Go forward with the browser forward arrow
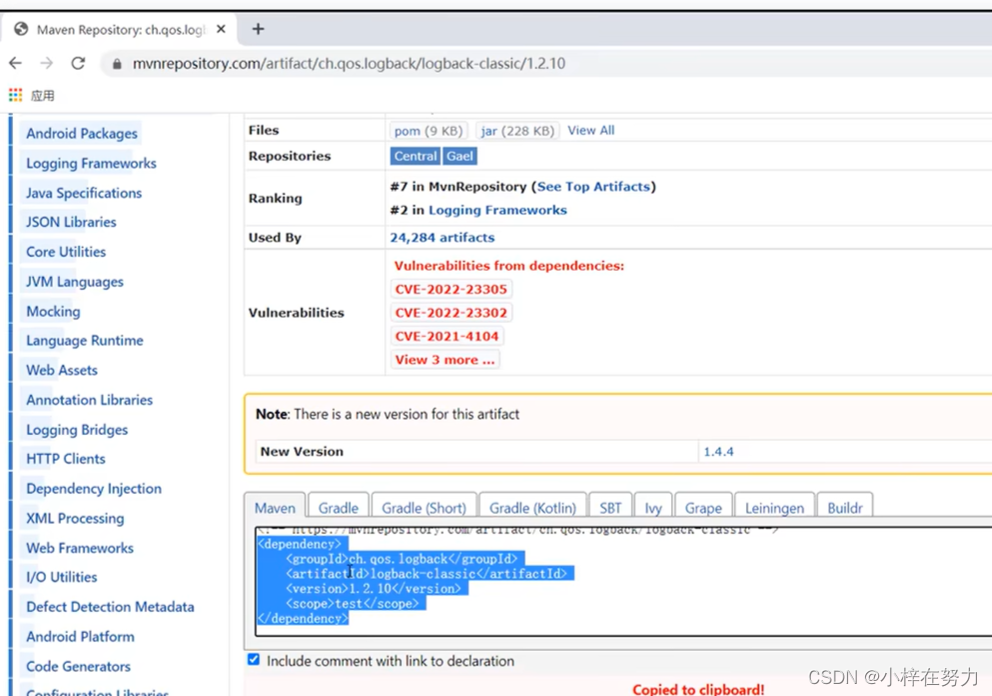The image size is (992, 696). (x=47, y=63)
